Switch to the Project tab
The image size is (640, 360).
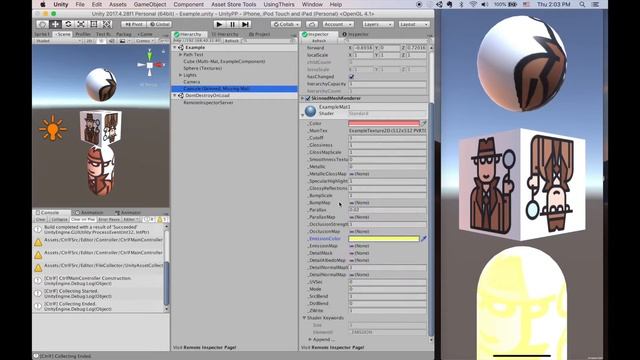pos(259,34)
